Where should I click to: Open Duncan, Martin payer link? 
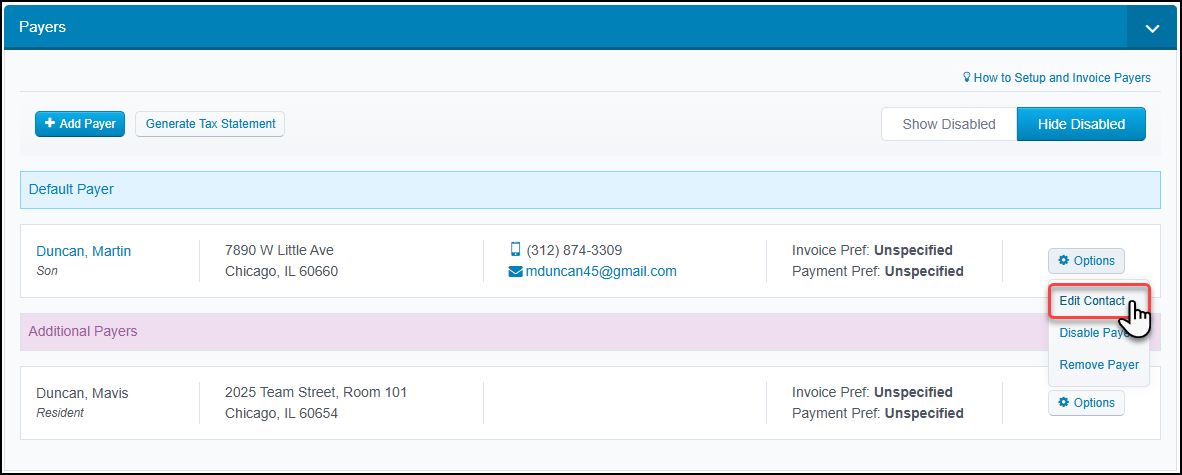point(84,251)
